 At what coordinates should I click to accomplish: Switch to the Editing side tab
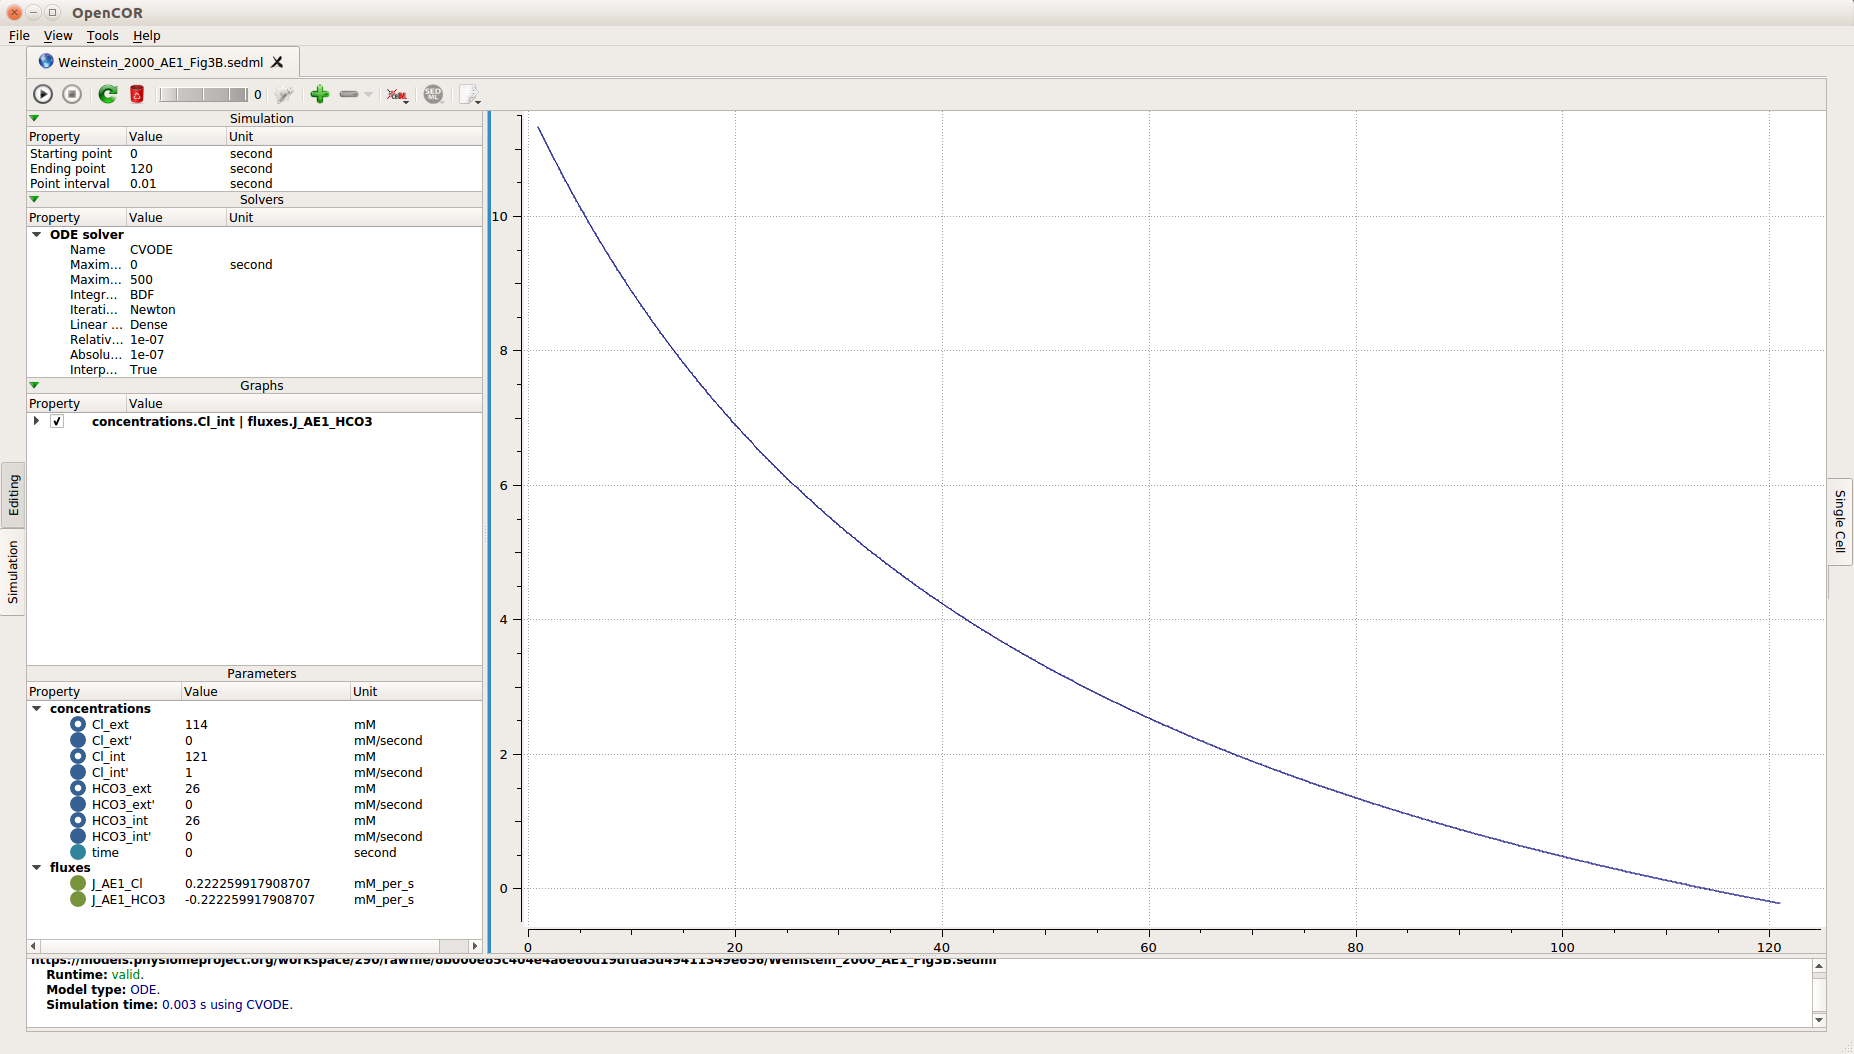point(13,495)
